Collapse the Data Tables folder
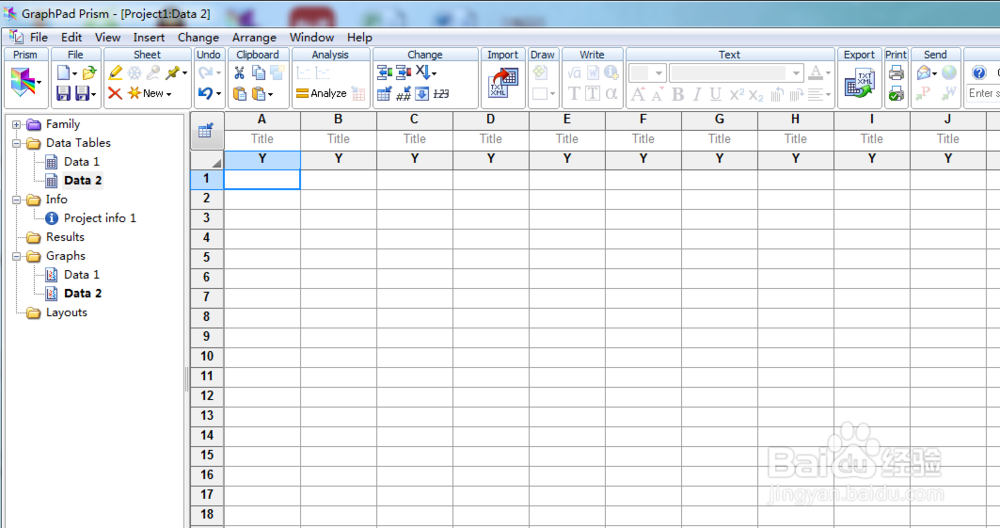This screenshot has width=1000, height=528. 17,143
